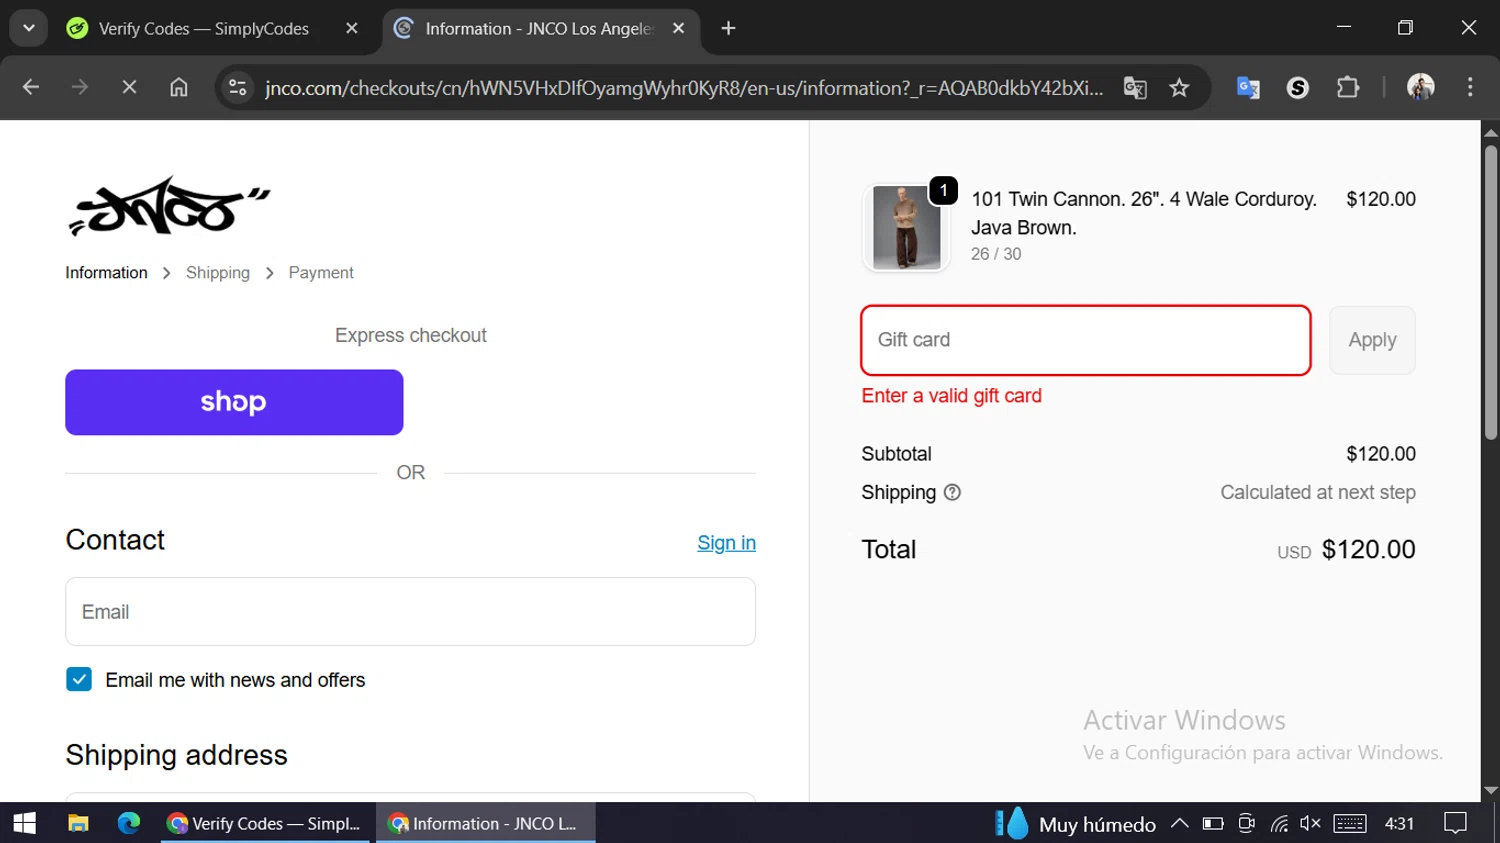Image resolution: width=1500 pixels, height=843 pixels.
Task: Open Chrome three-dot menu
Action: point(1470,88)
